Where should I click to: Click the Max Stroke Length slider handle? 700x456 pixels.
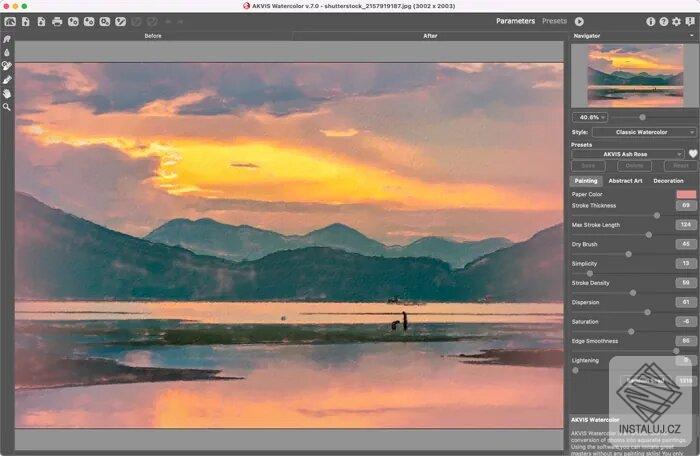tap(649, 235)
